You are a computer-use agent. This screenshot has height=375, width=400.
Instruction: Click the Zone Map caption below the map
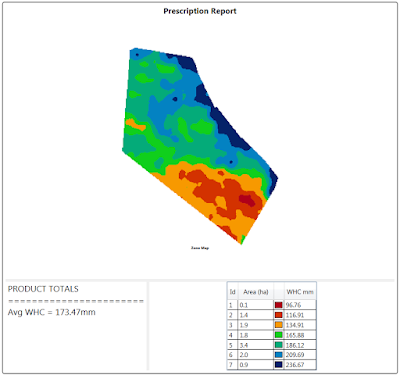200,248
